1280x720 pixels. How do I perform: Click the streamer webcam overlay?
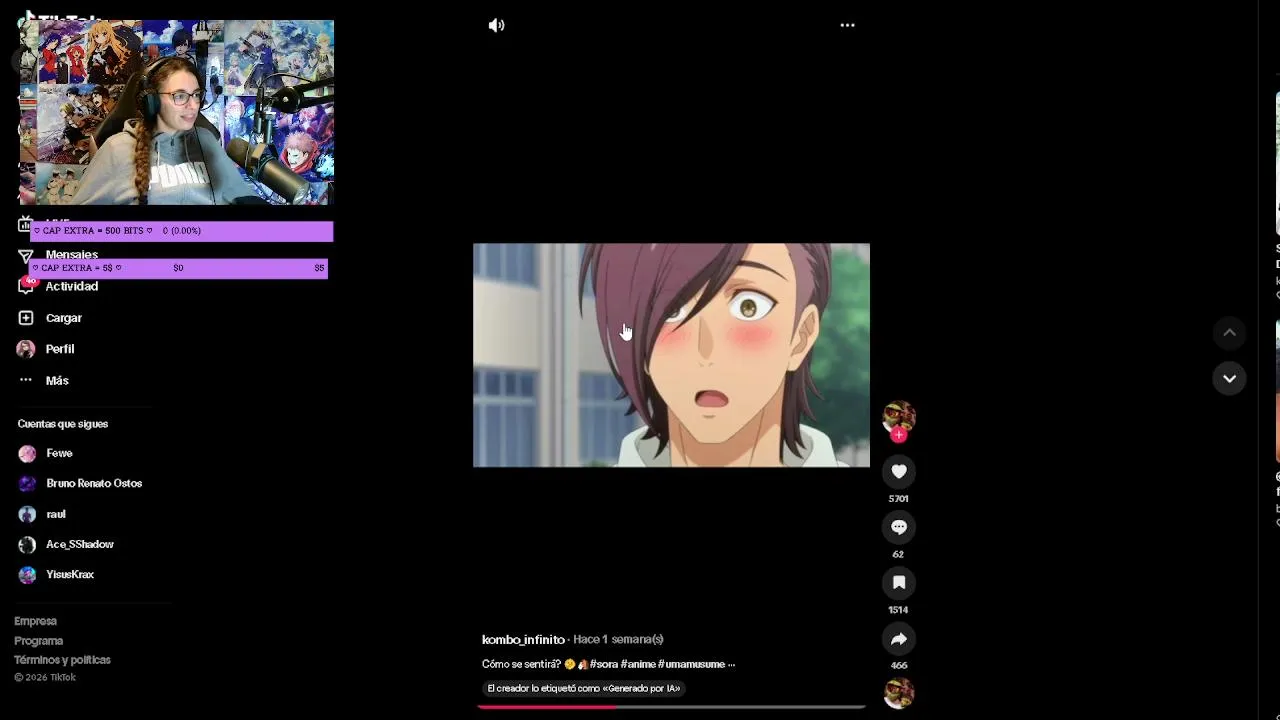tap(176, 112)
